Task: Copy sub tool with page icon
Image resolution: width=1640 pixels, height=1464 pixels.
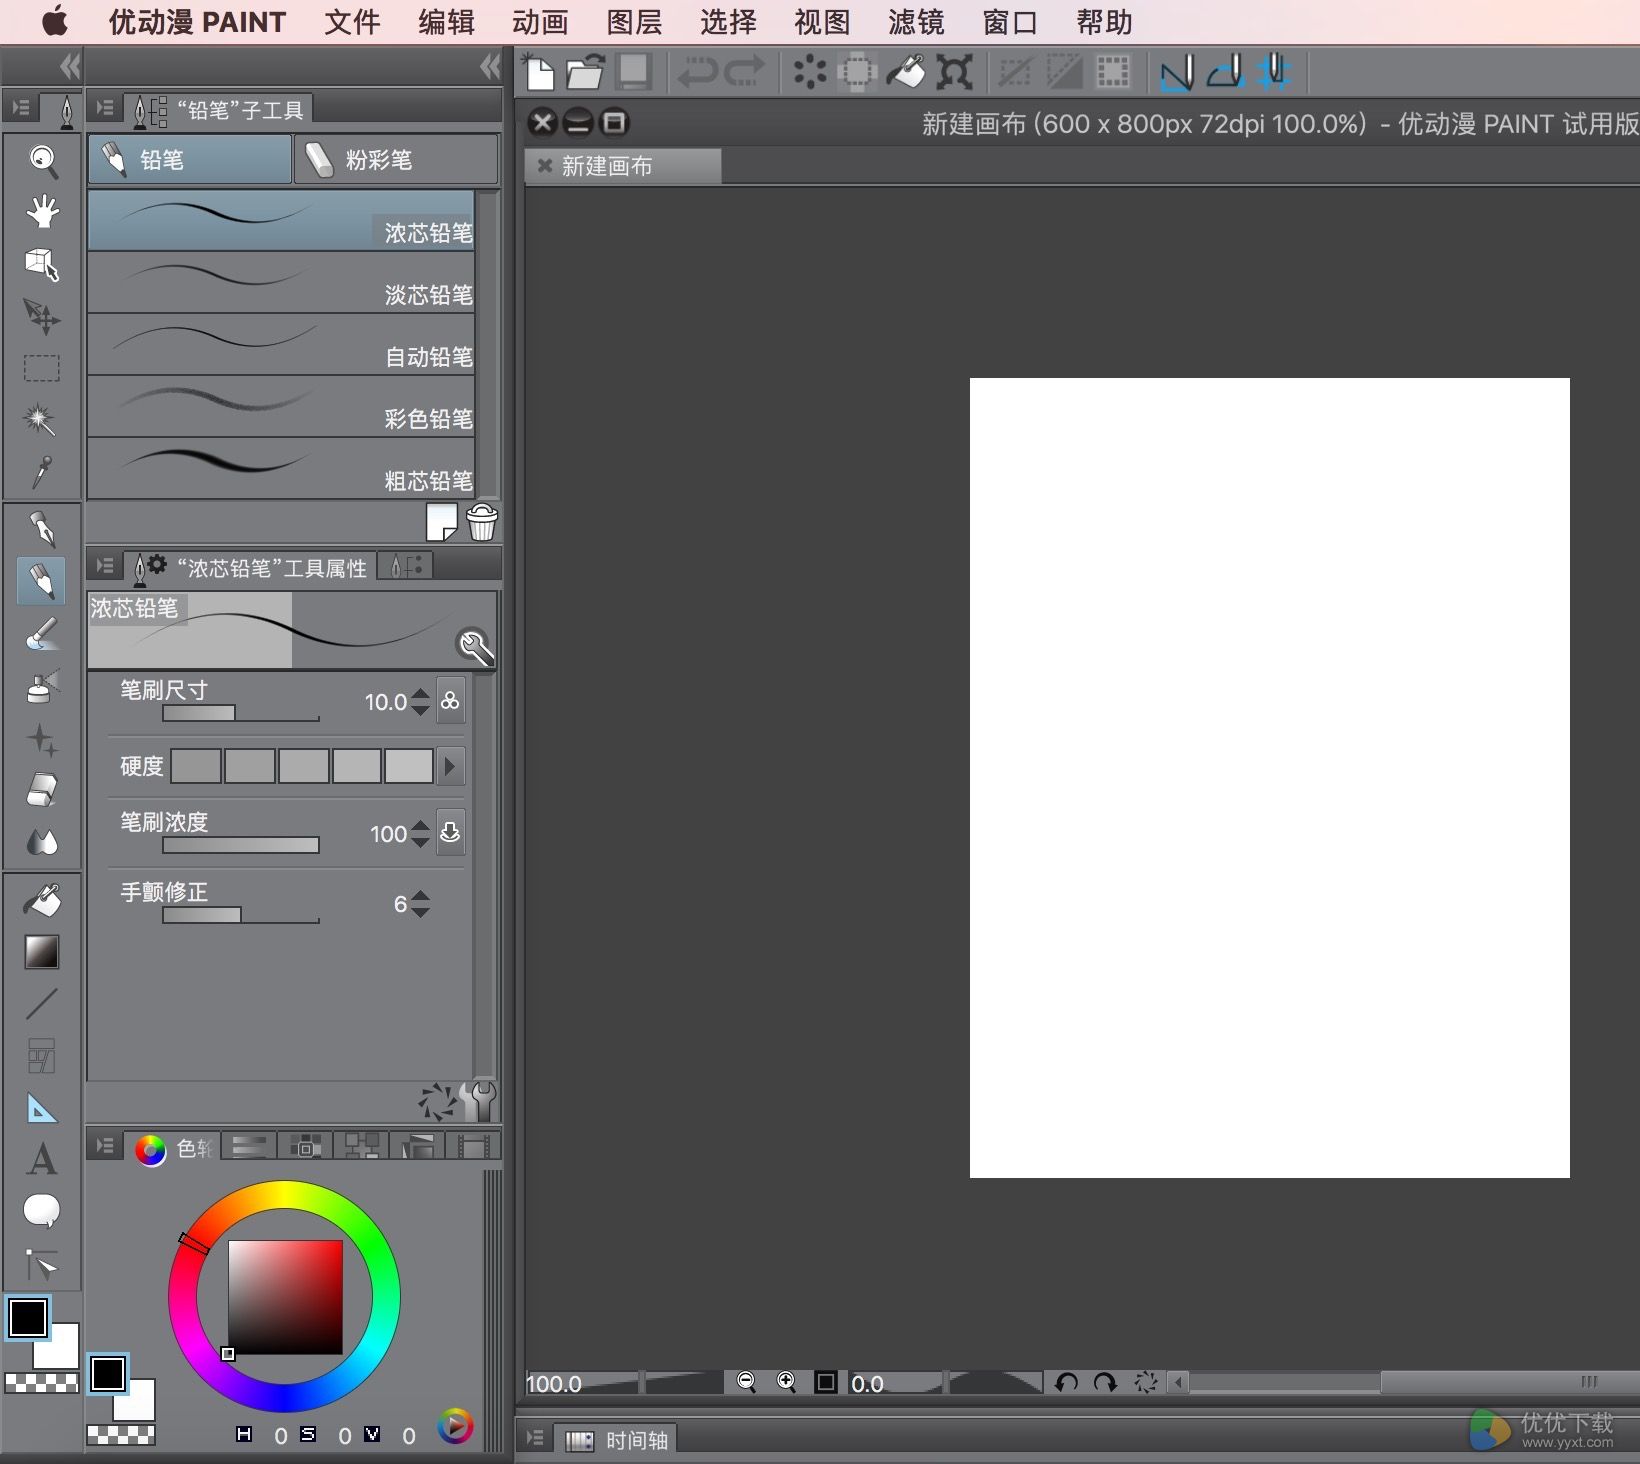Action: (x=441, y=522)
